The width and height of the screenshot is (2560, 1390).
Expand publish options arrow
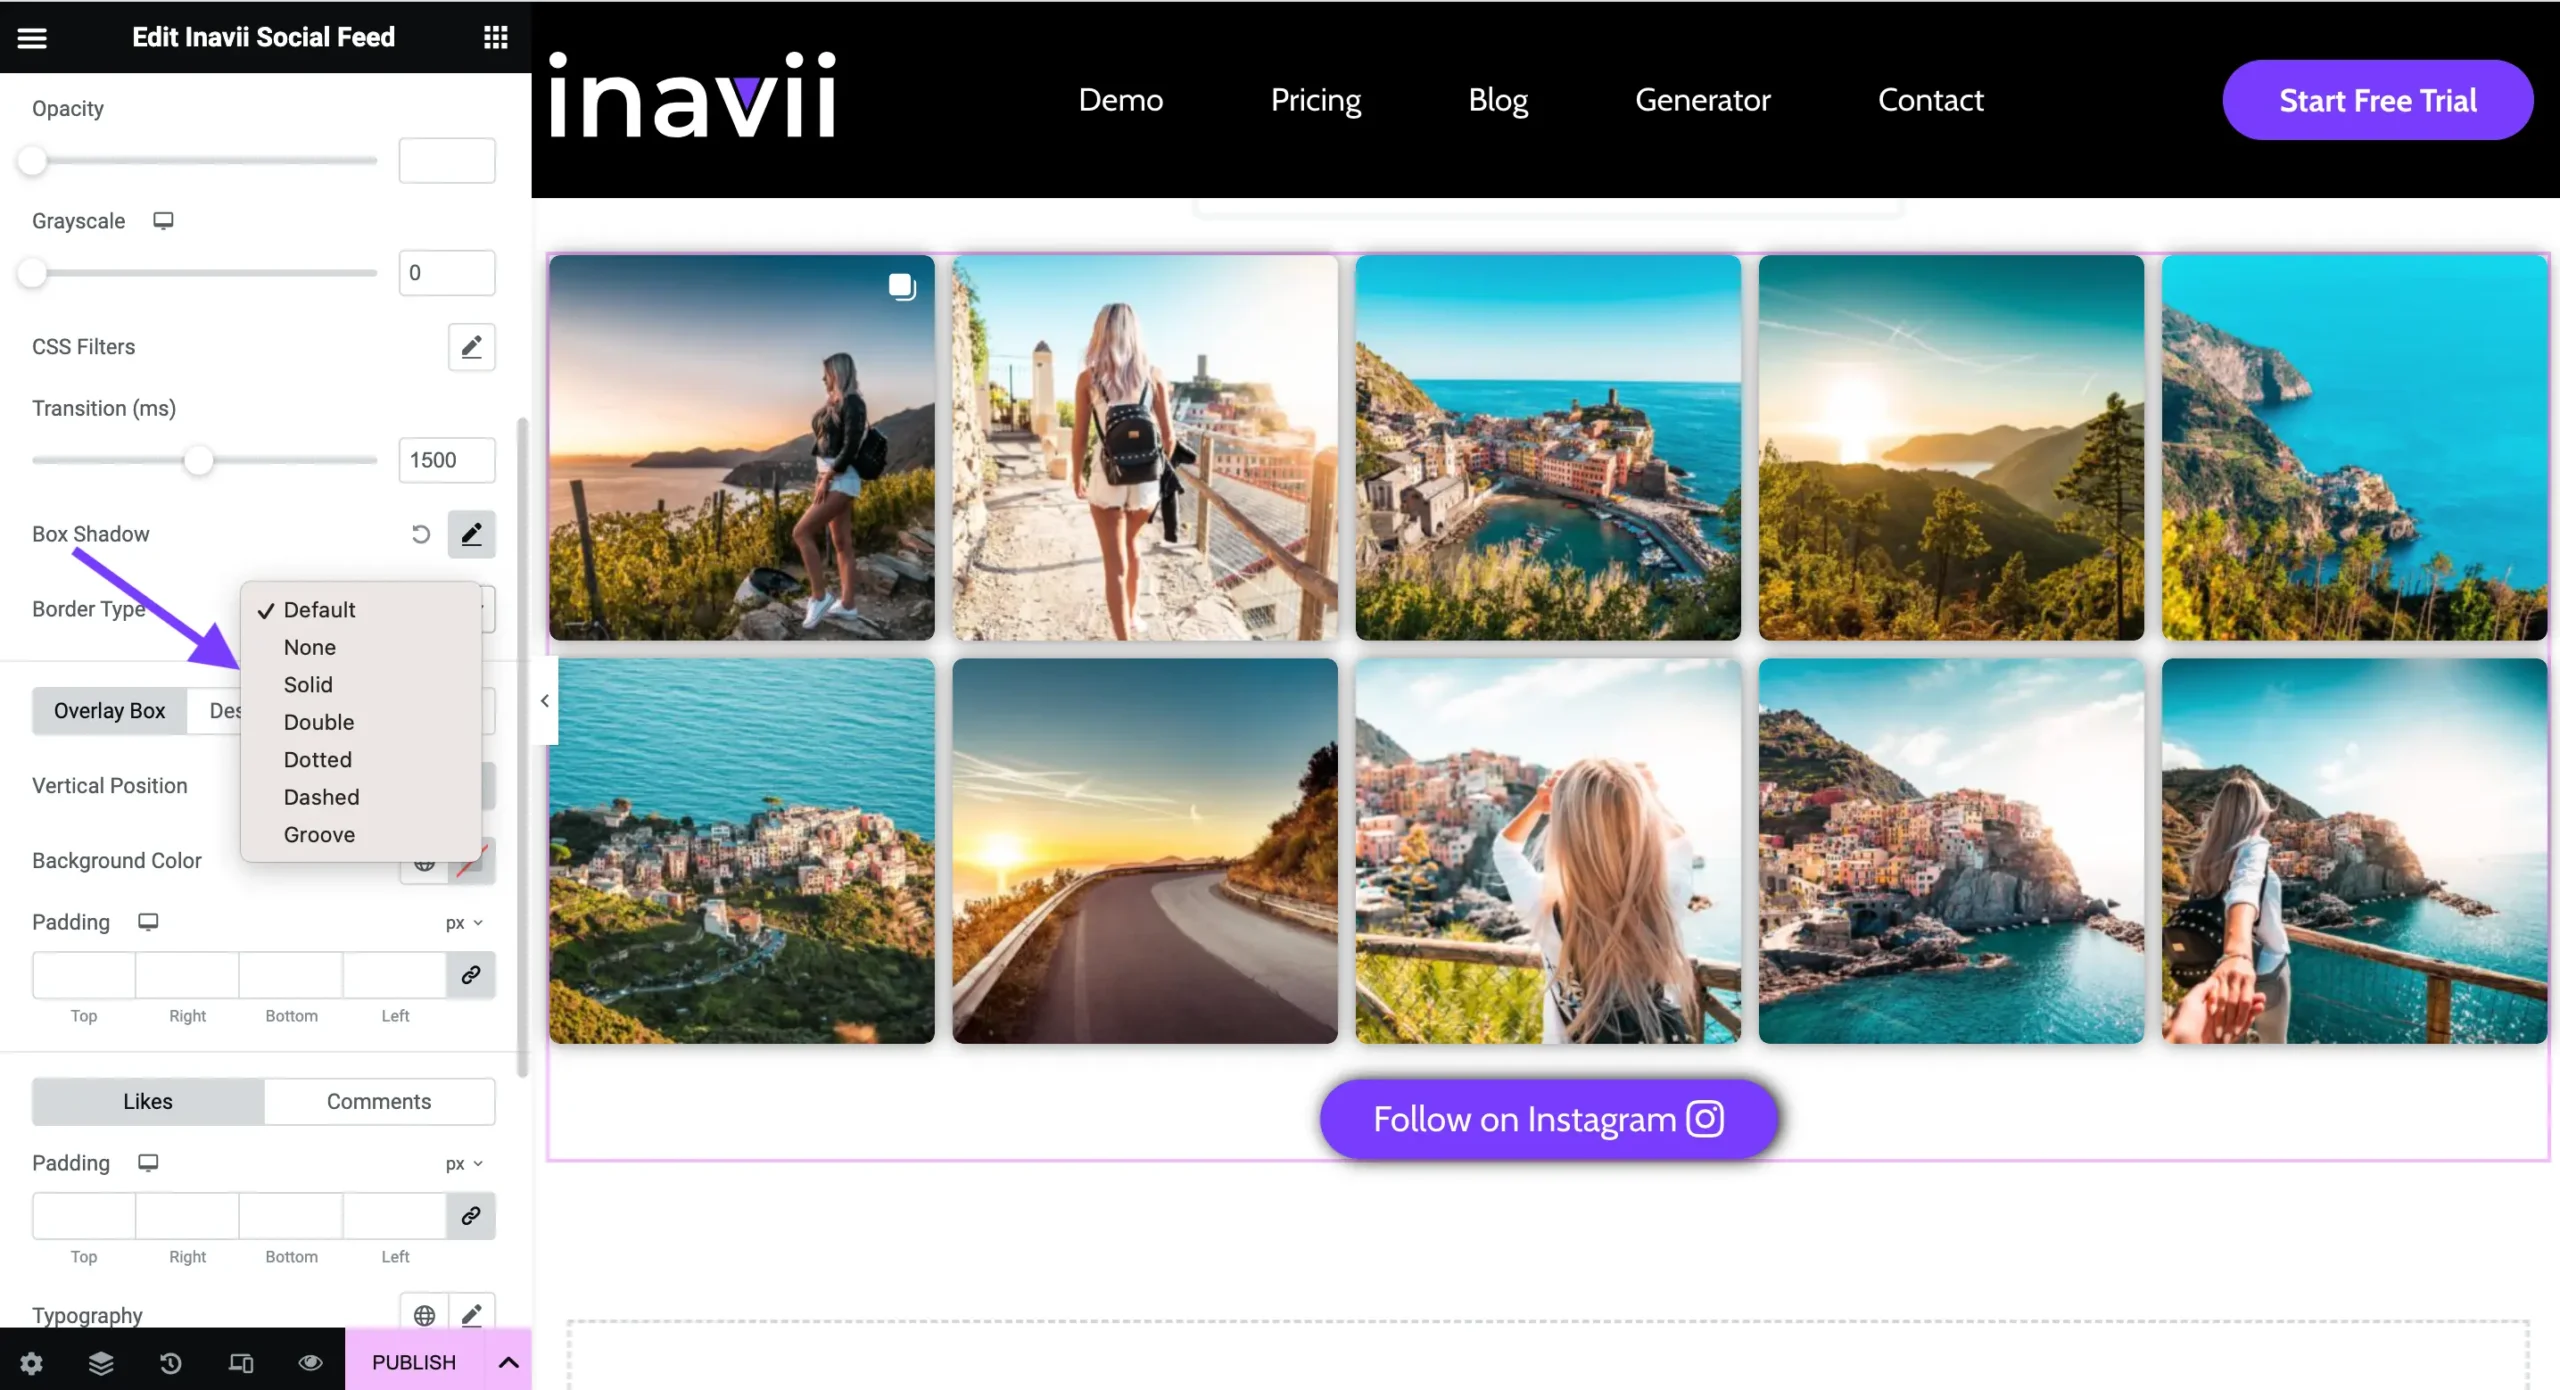pos(508,1362)
